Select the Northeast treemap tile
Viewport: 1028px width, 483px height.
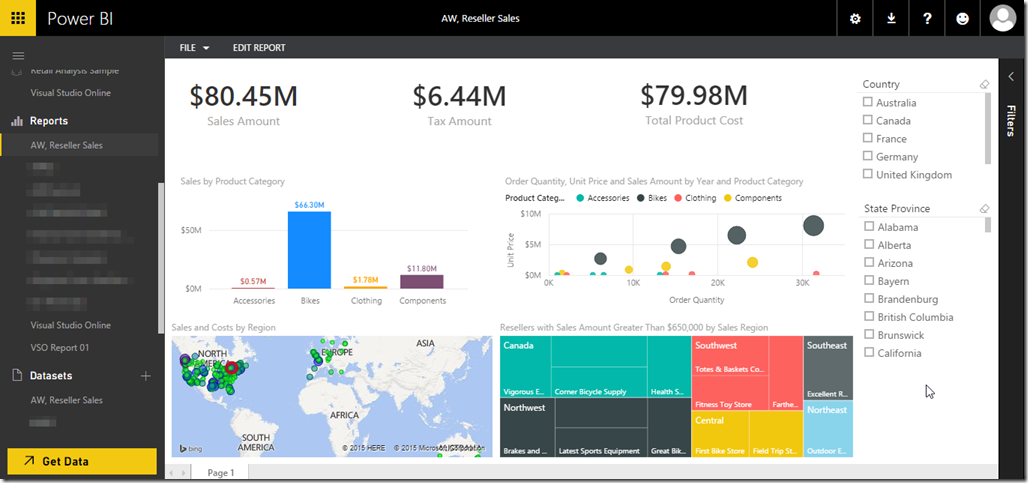tap(827, 429)
